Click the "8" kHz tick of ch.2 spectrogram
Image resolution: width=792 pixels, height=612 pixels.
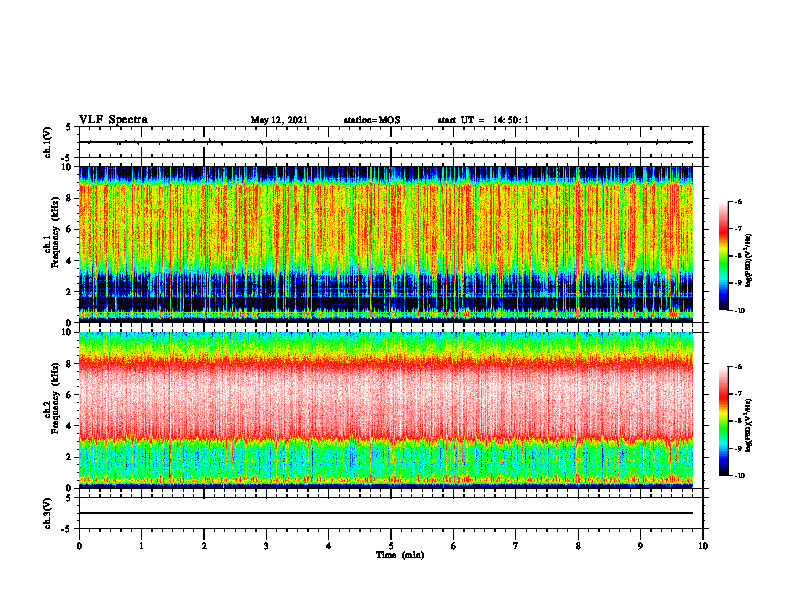(70, 364)
